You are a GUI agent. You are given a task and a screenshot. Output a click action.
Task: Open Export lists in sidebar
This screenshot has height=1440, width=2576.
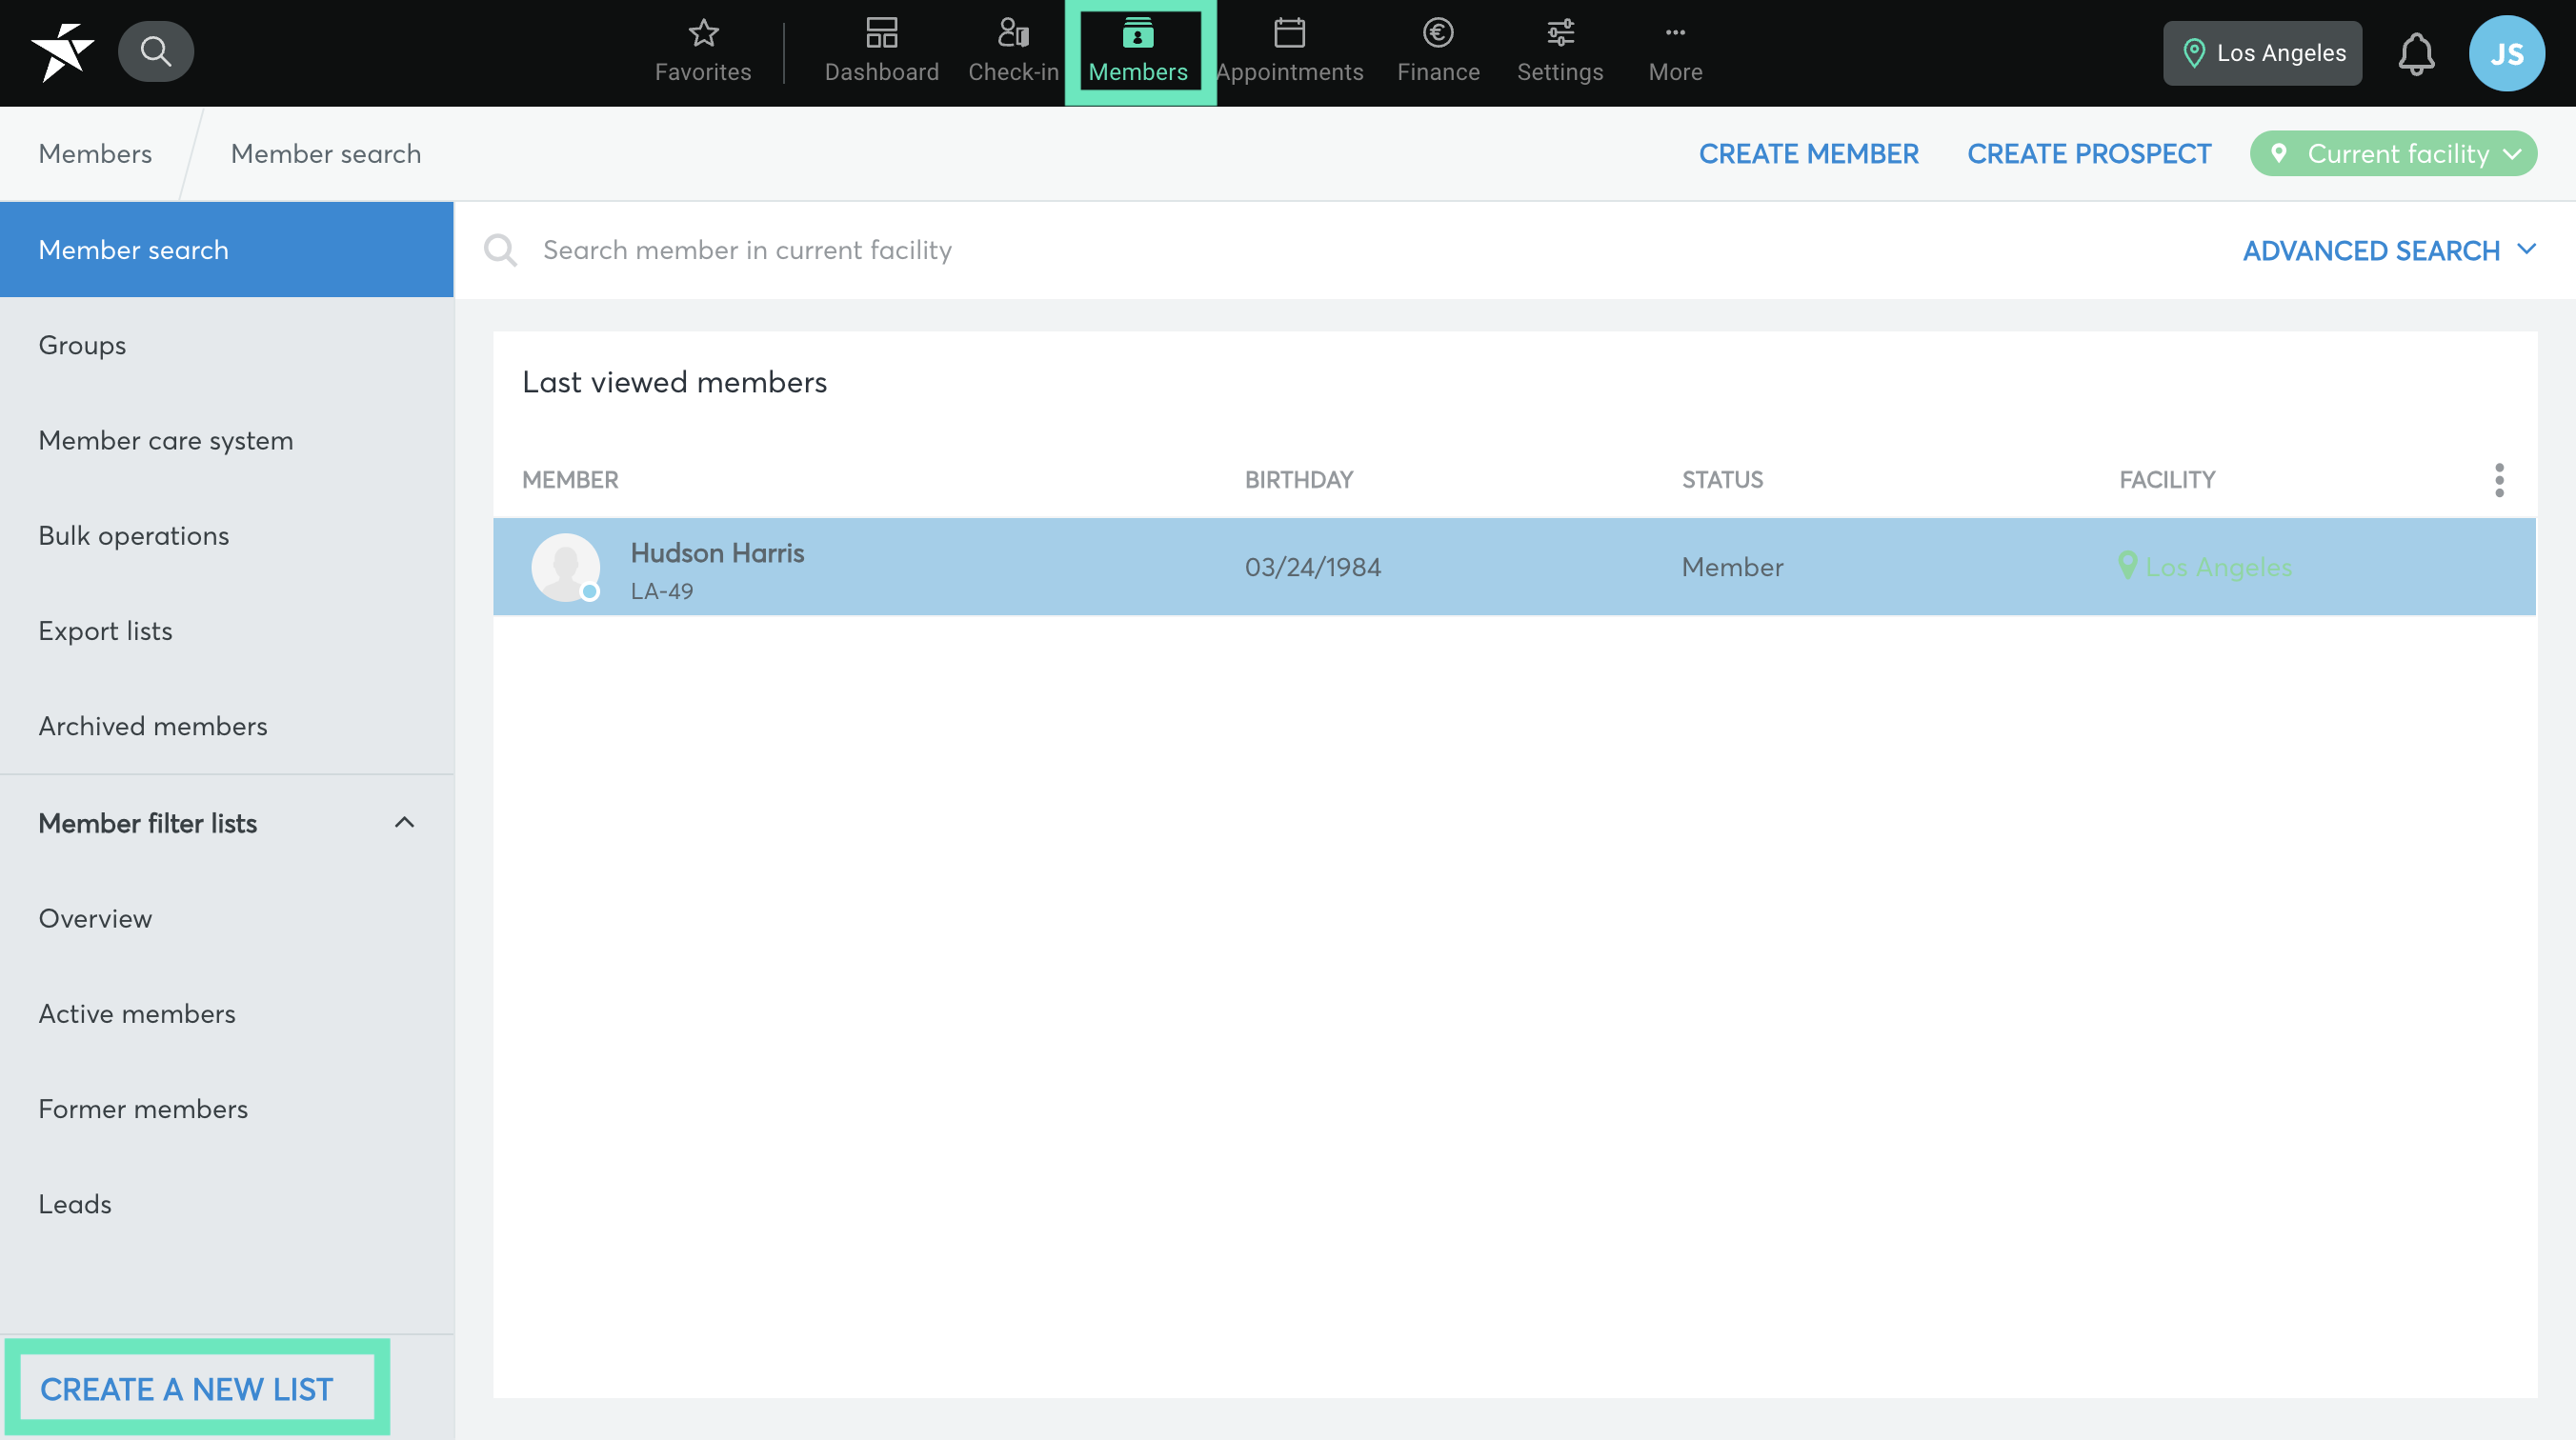227,630
